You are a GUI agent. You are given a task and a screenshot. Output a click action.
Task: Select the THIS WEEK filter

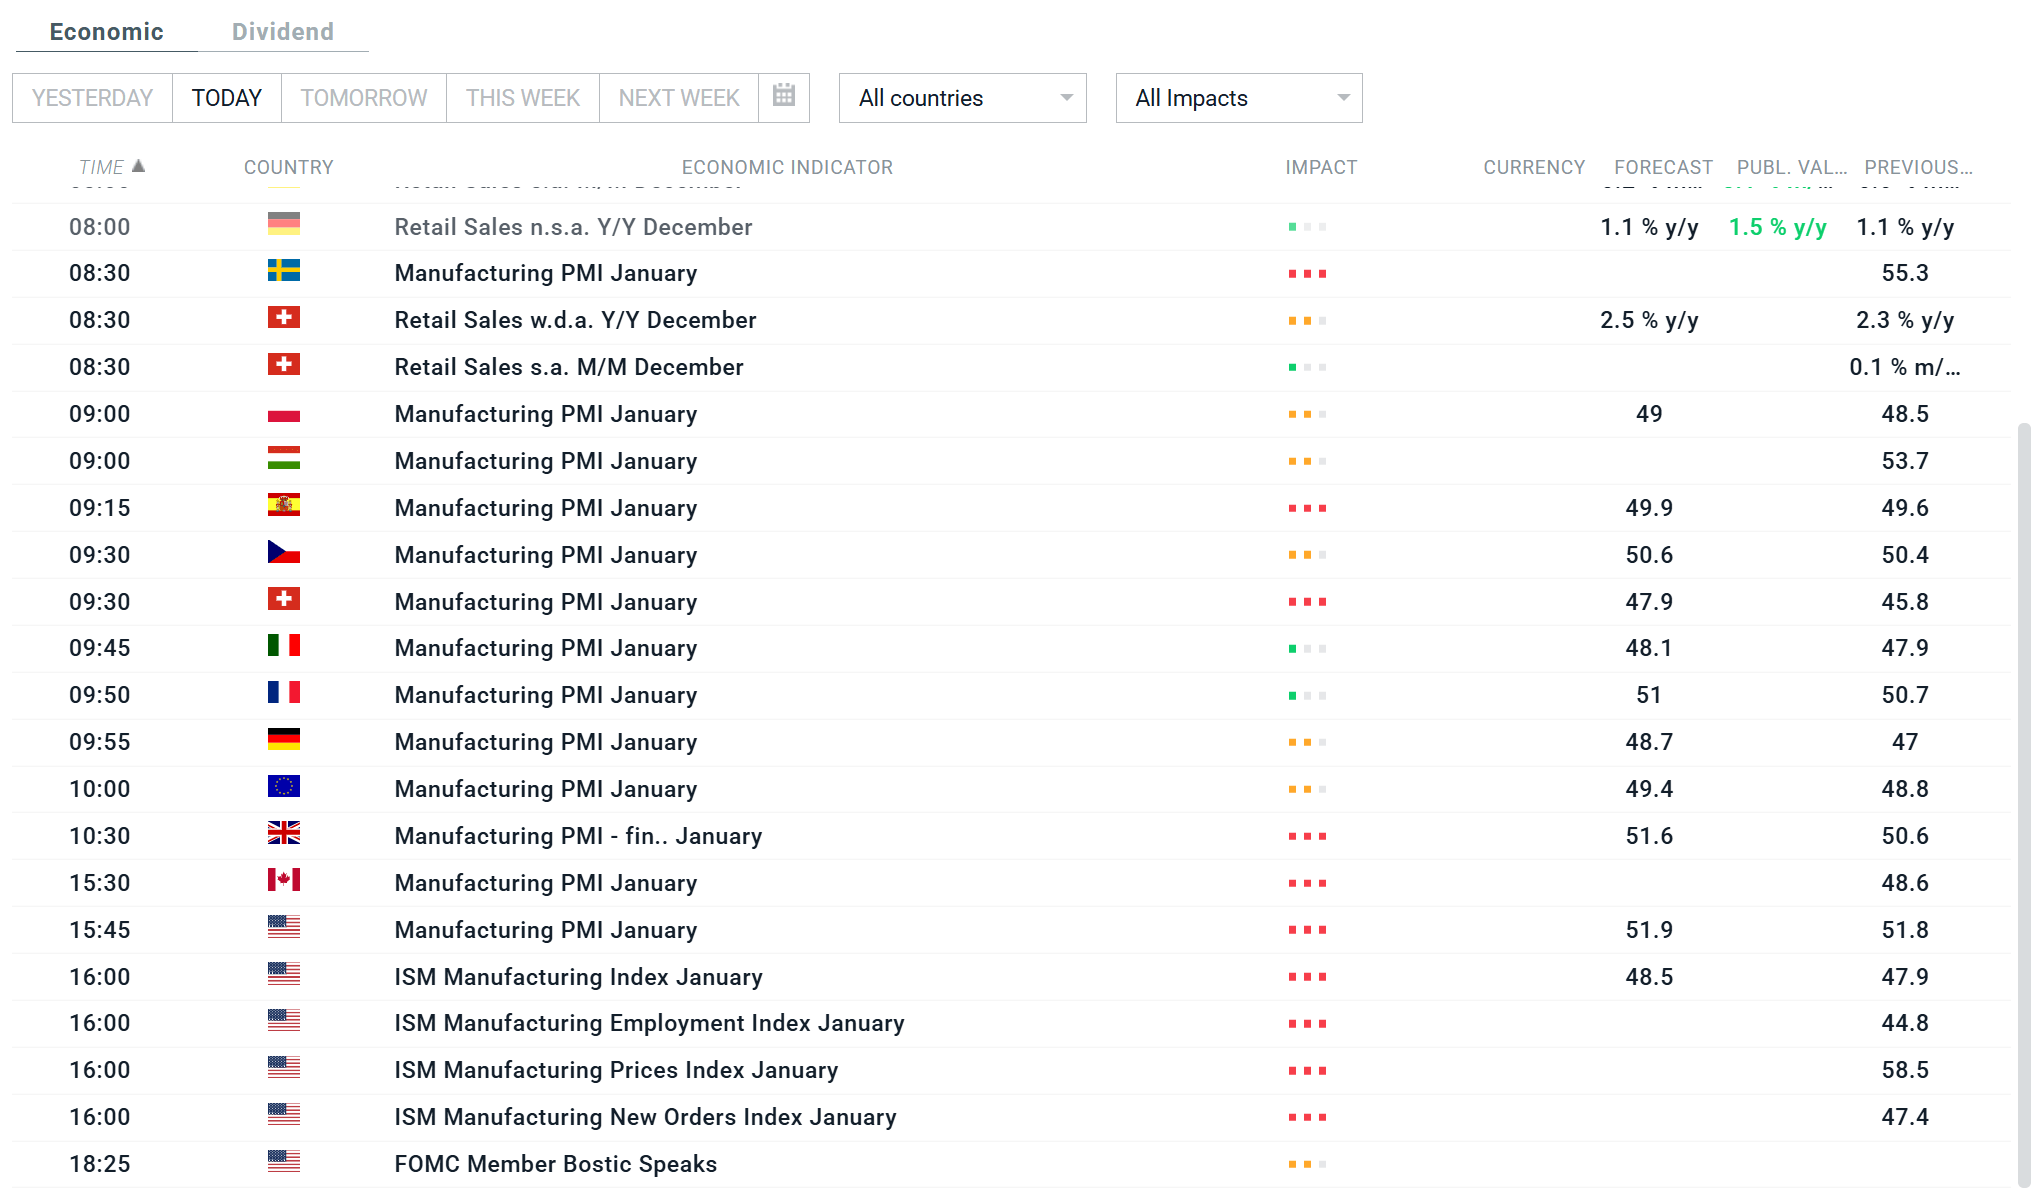tap(522, 98)
